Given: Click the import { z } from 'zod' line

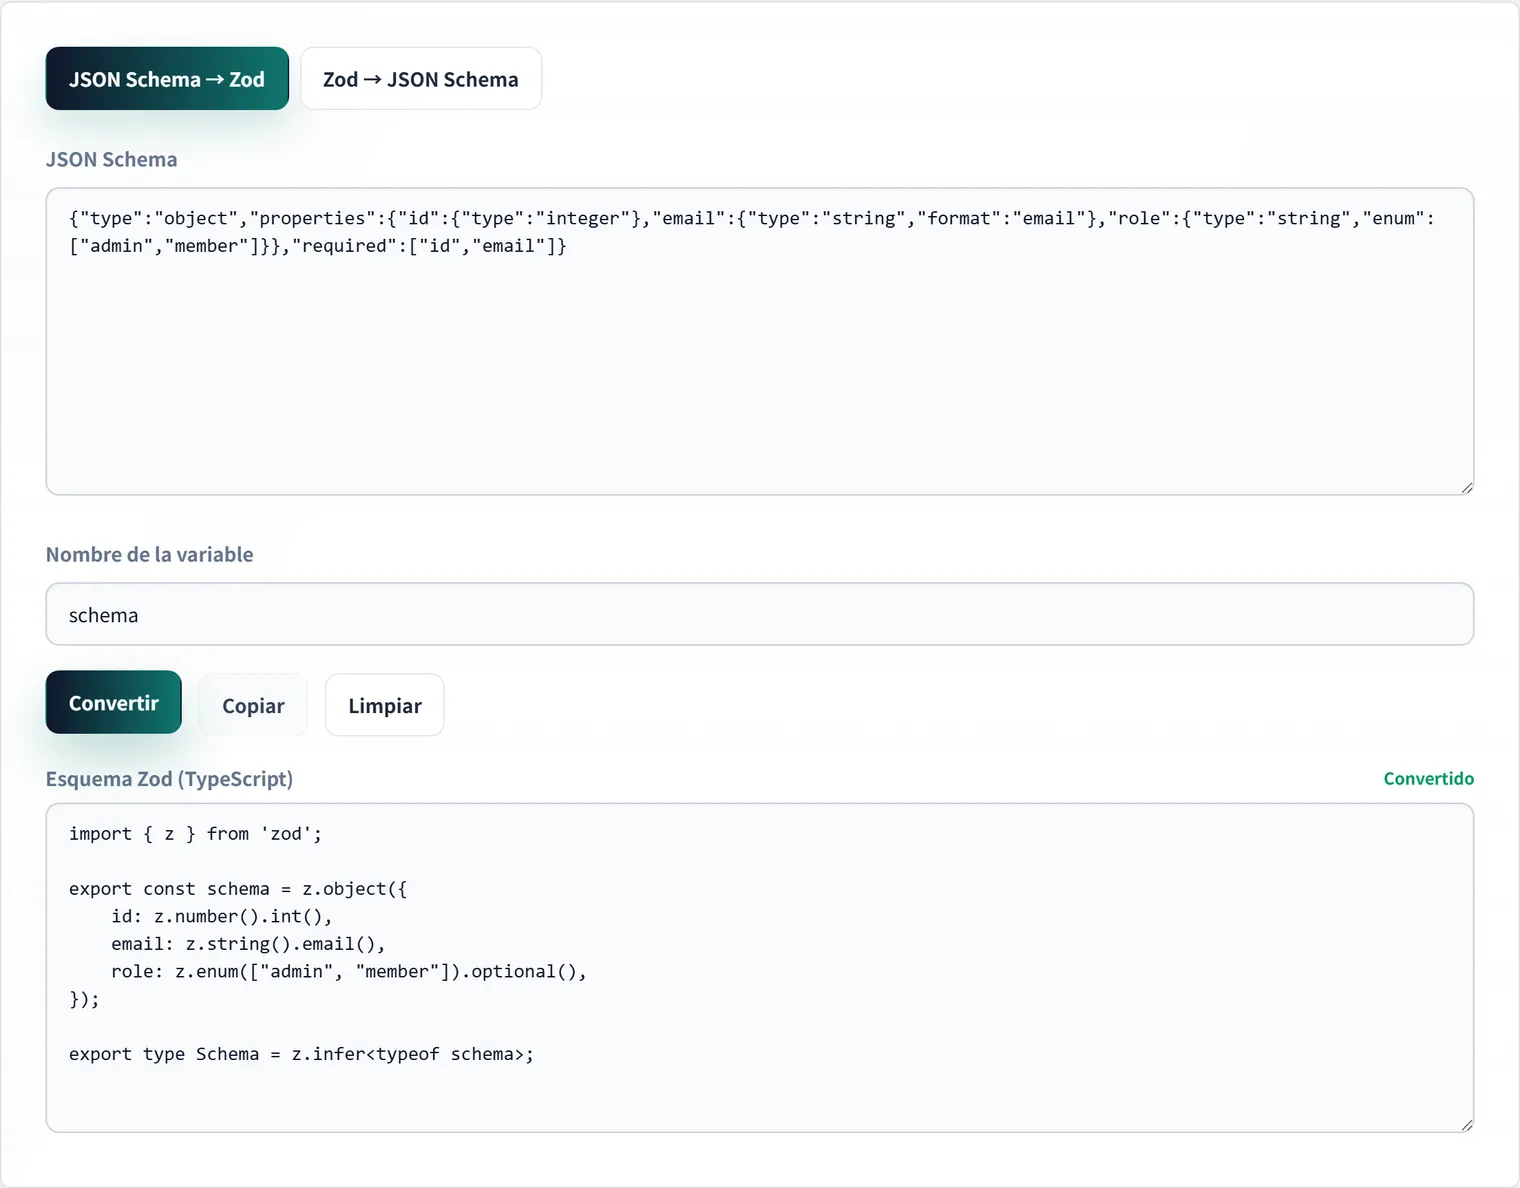Looking at the screenshot, I should tap(196, 834).
